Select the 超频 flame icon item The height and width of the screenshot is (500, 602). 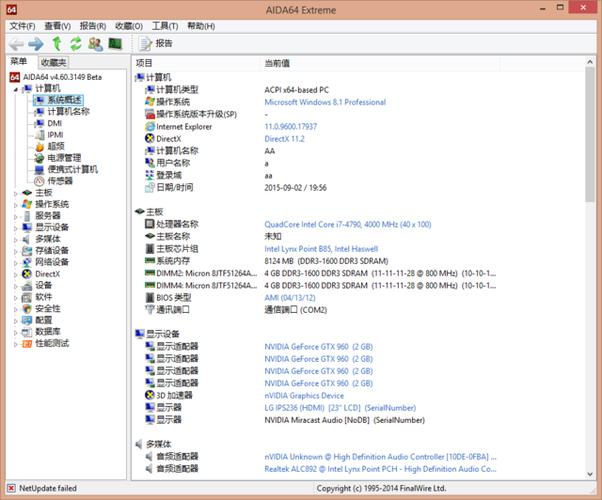coord(40,146)
